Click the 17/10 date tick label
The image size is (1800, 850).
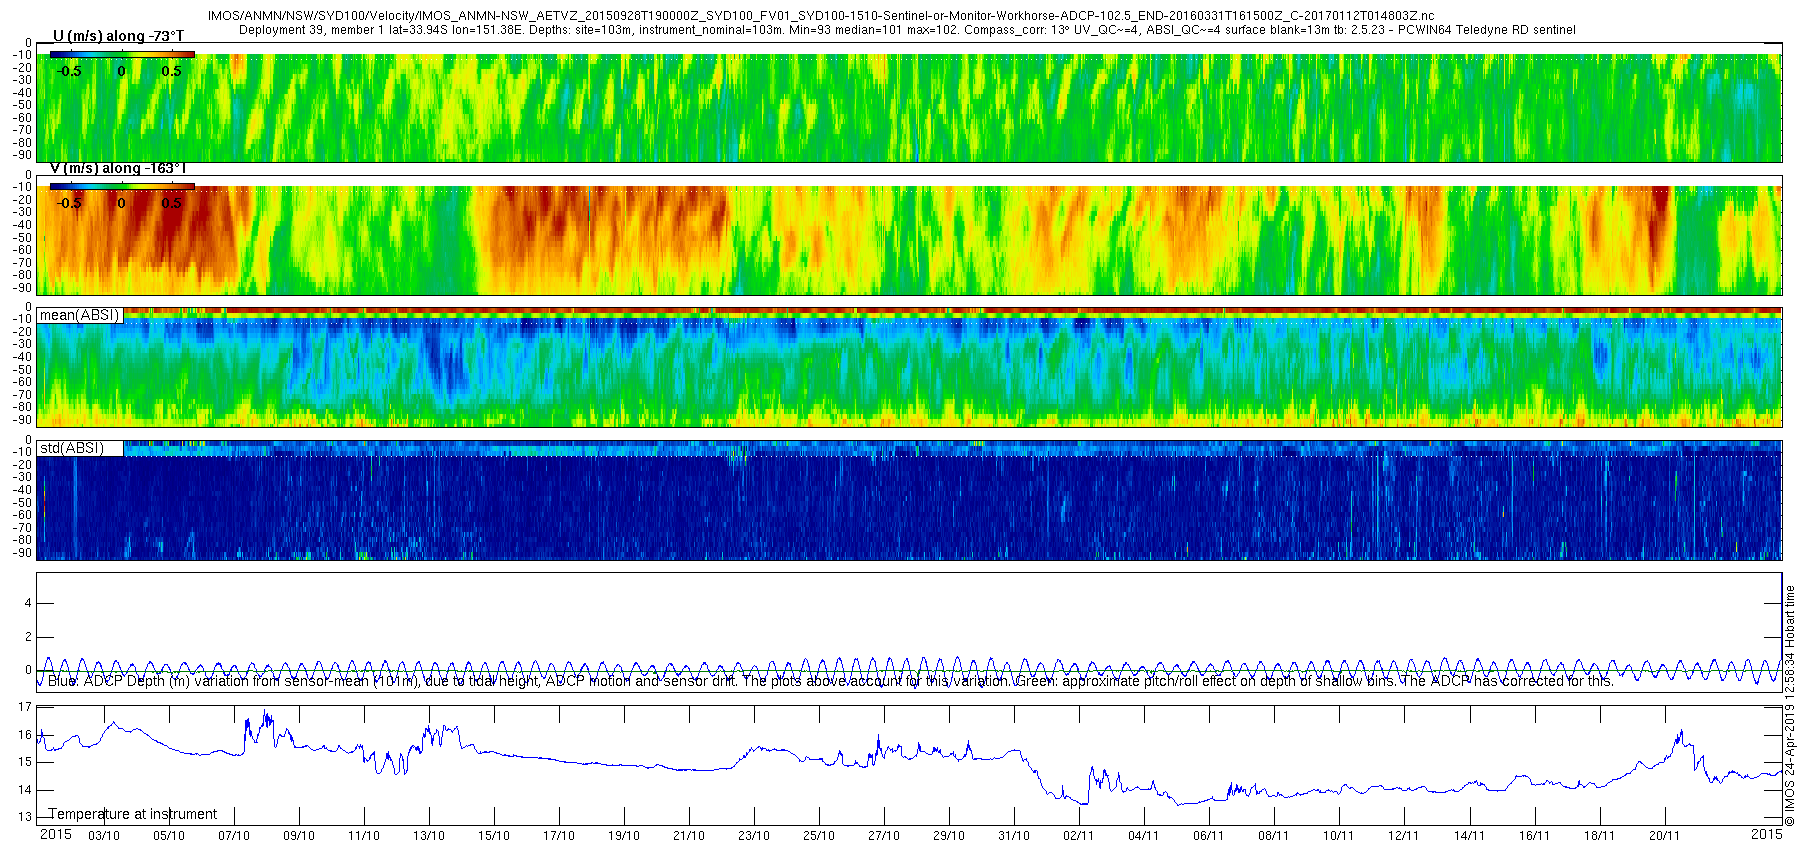coord(559,835)
